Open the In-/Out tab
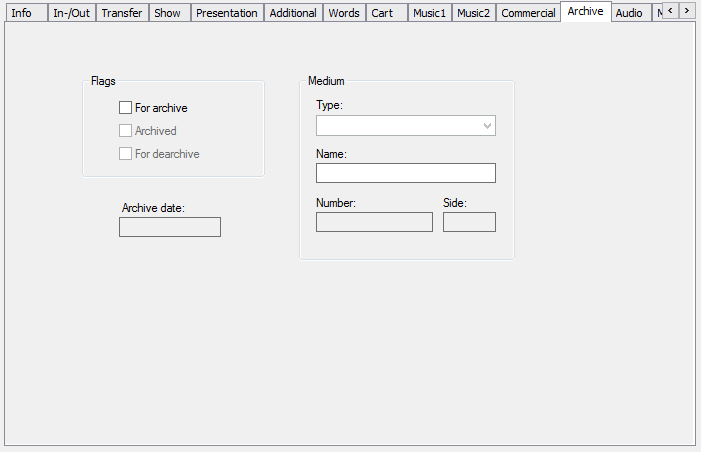 (71, 13)
